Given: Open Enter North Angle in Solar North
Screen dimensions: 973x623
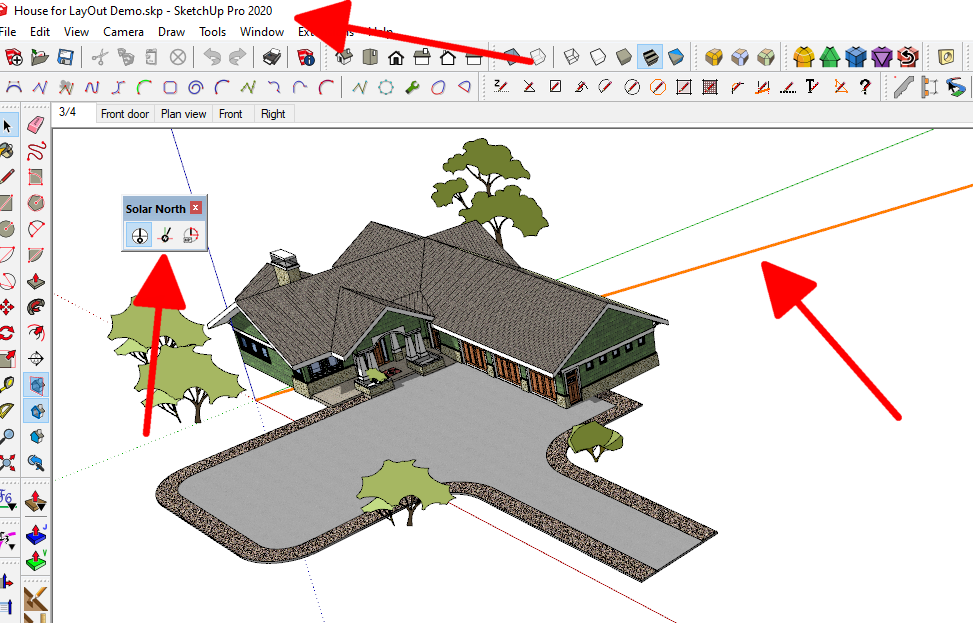Looking at the screenshot, I should click(191, 236).
